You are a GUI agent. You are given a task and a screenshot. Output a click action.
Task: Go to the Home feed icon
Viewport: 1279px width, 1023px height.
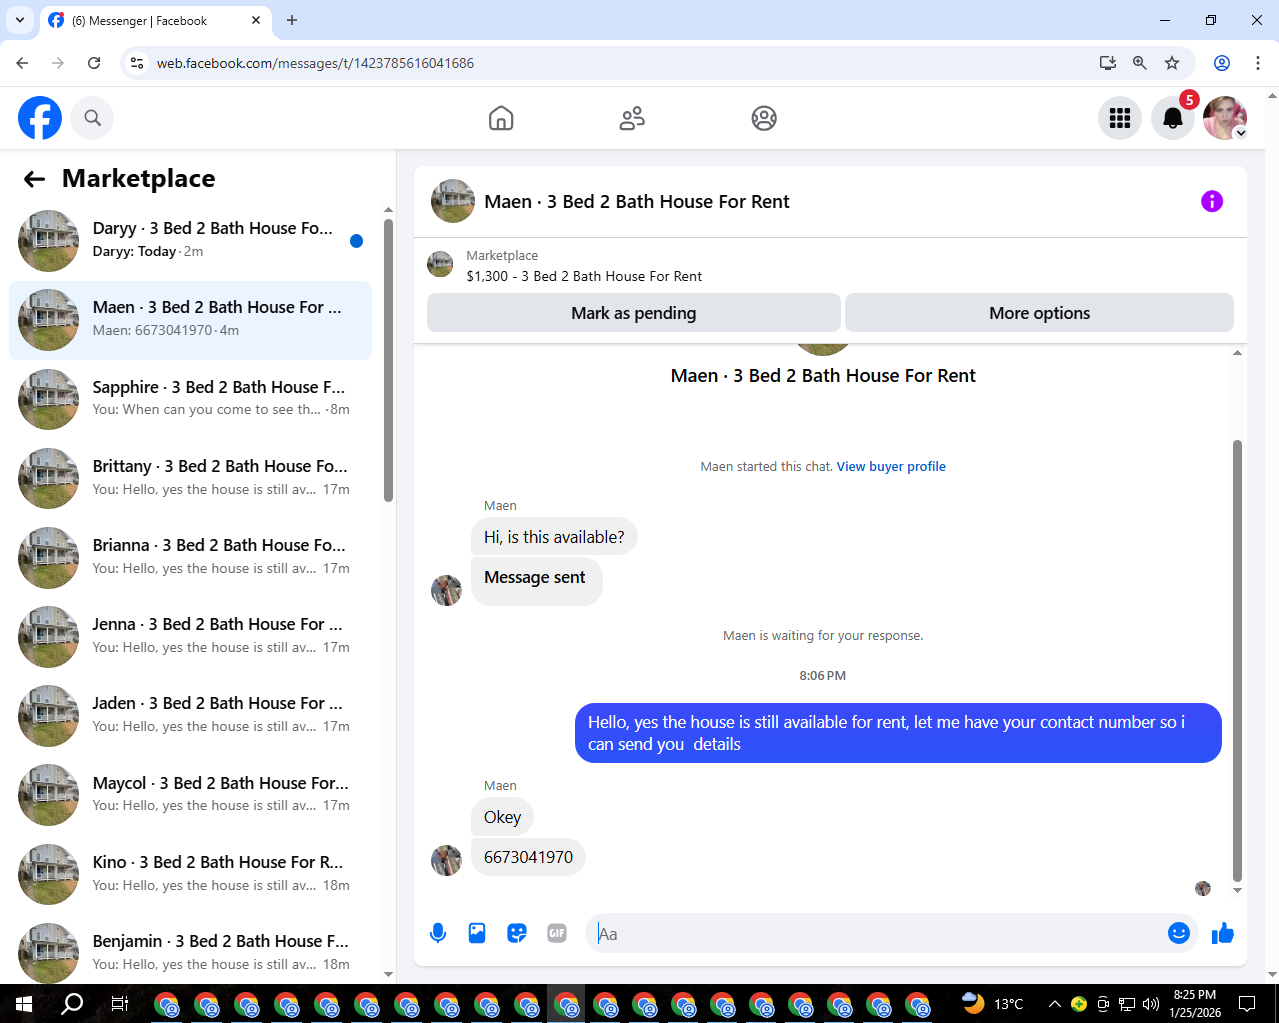501,118
